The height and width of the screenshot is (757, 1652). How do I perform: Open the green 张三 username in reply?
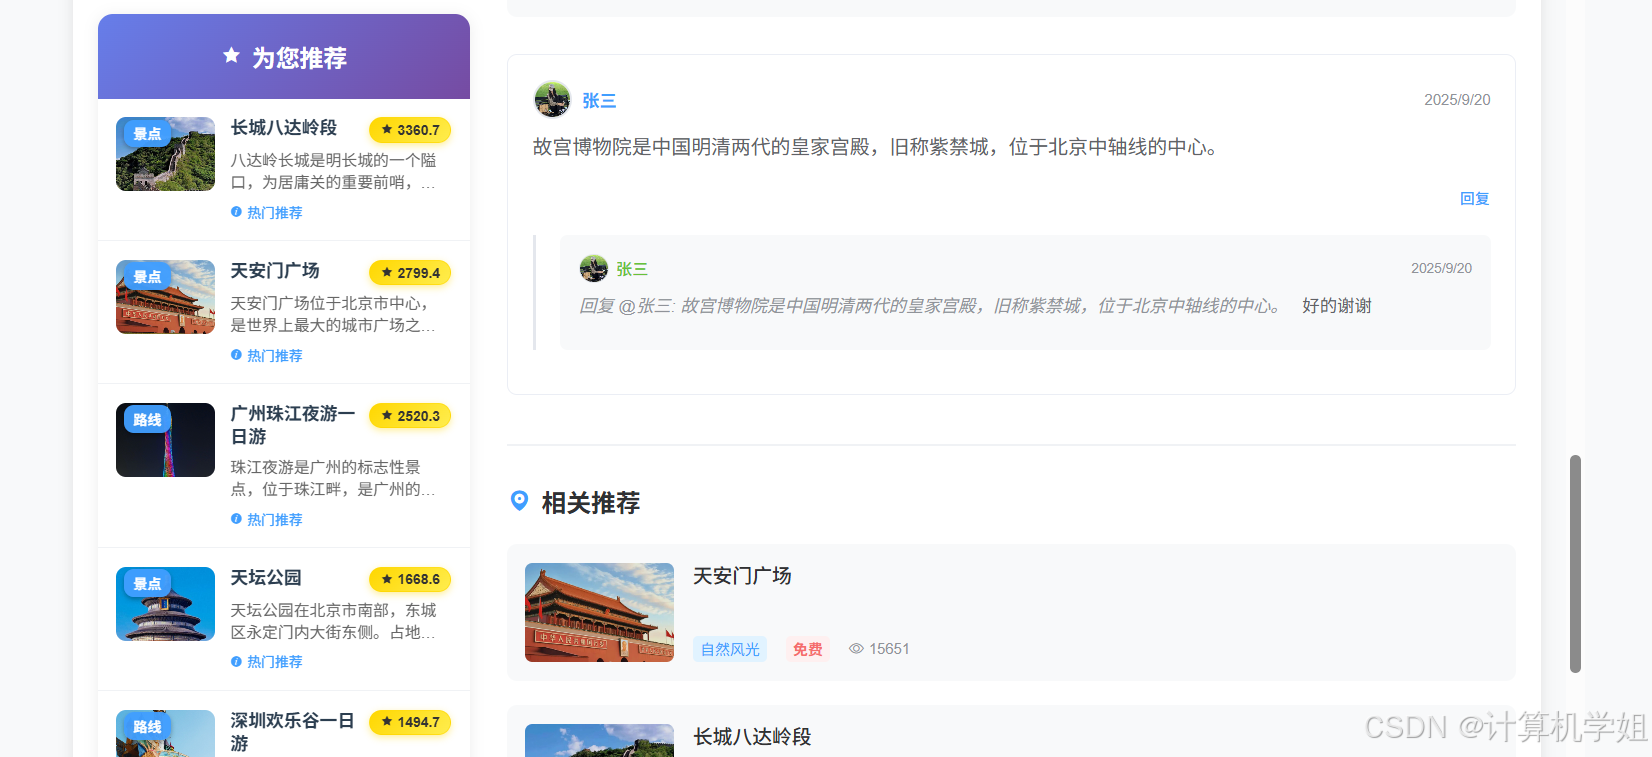[x=632, y=269]
